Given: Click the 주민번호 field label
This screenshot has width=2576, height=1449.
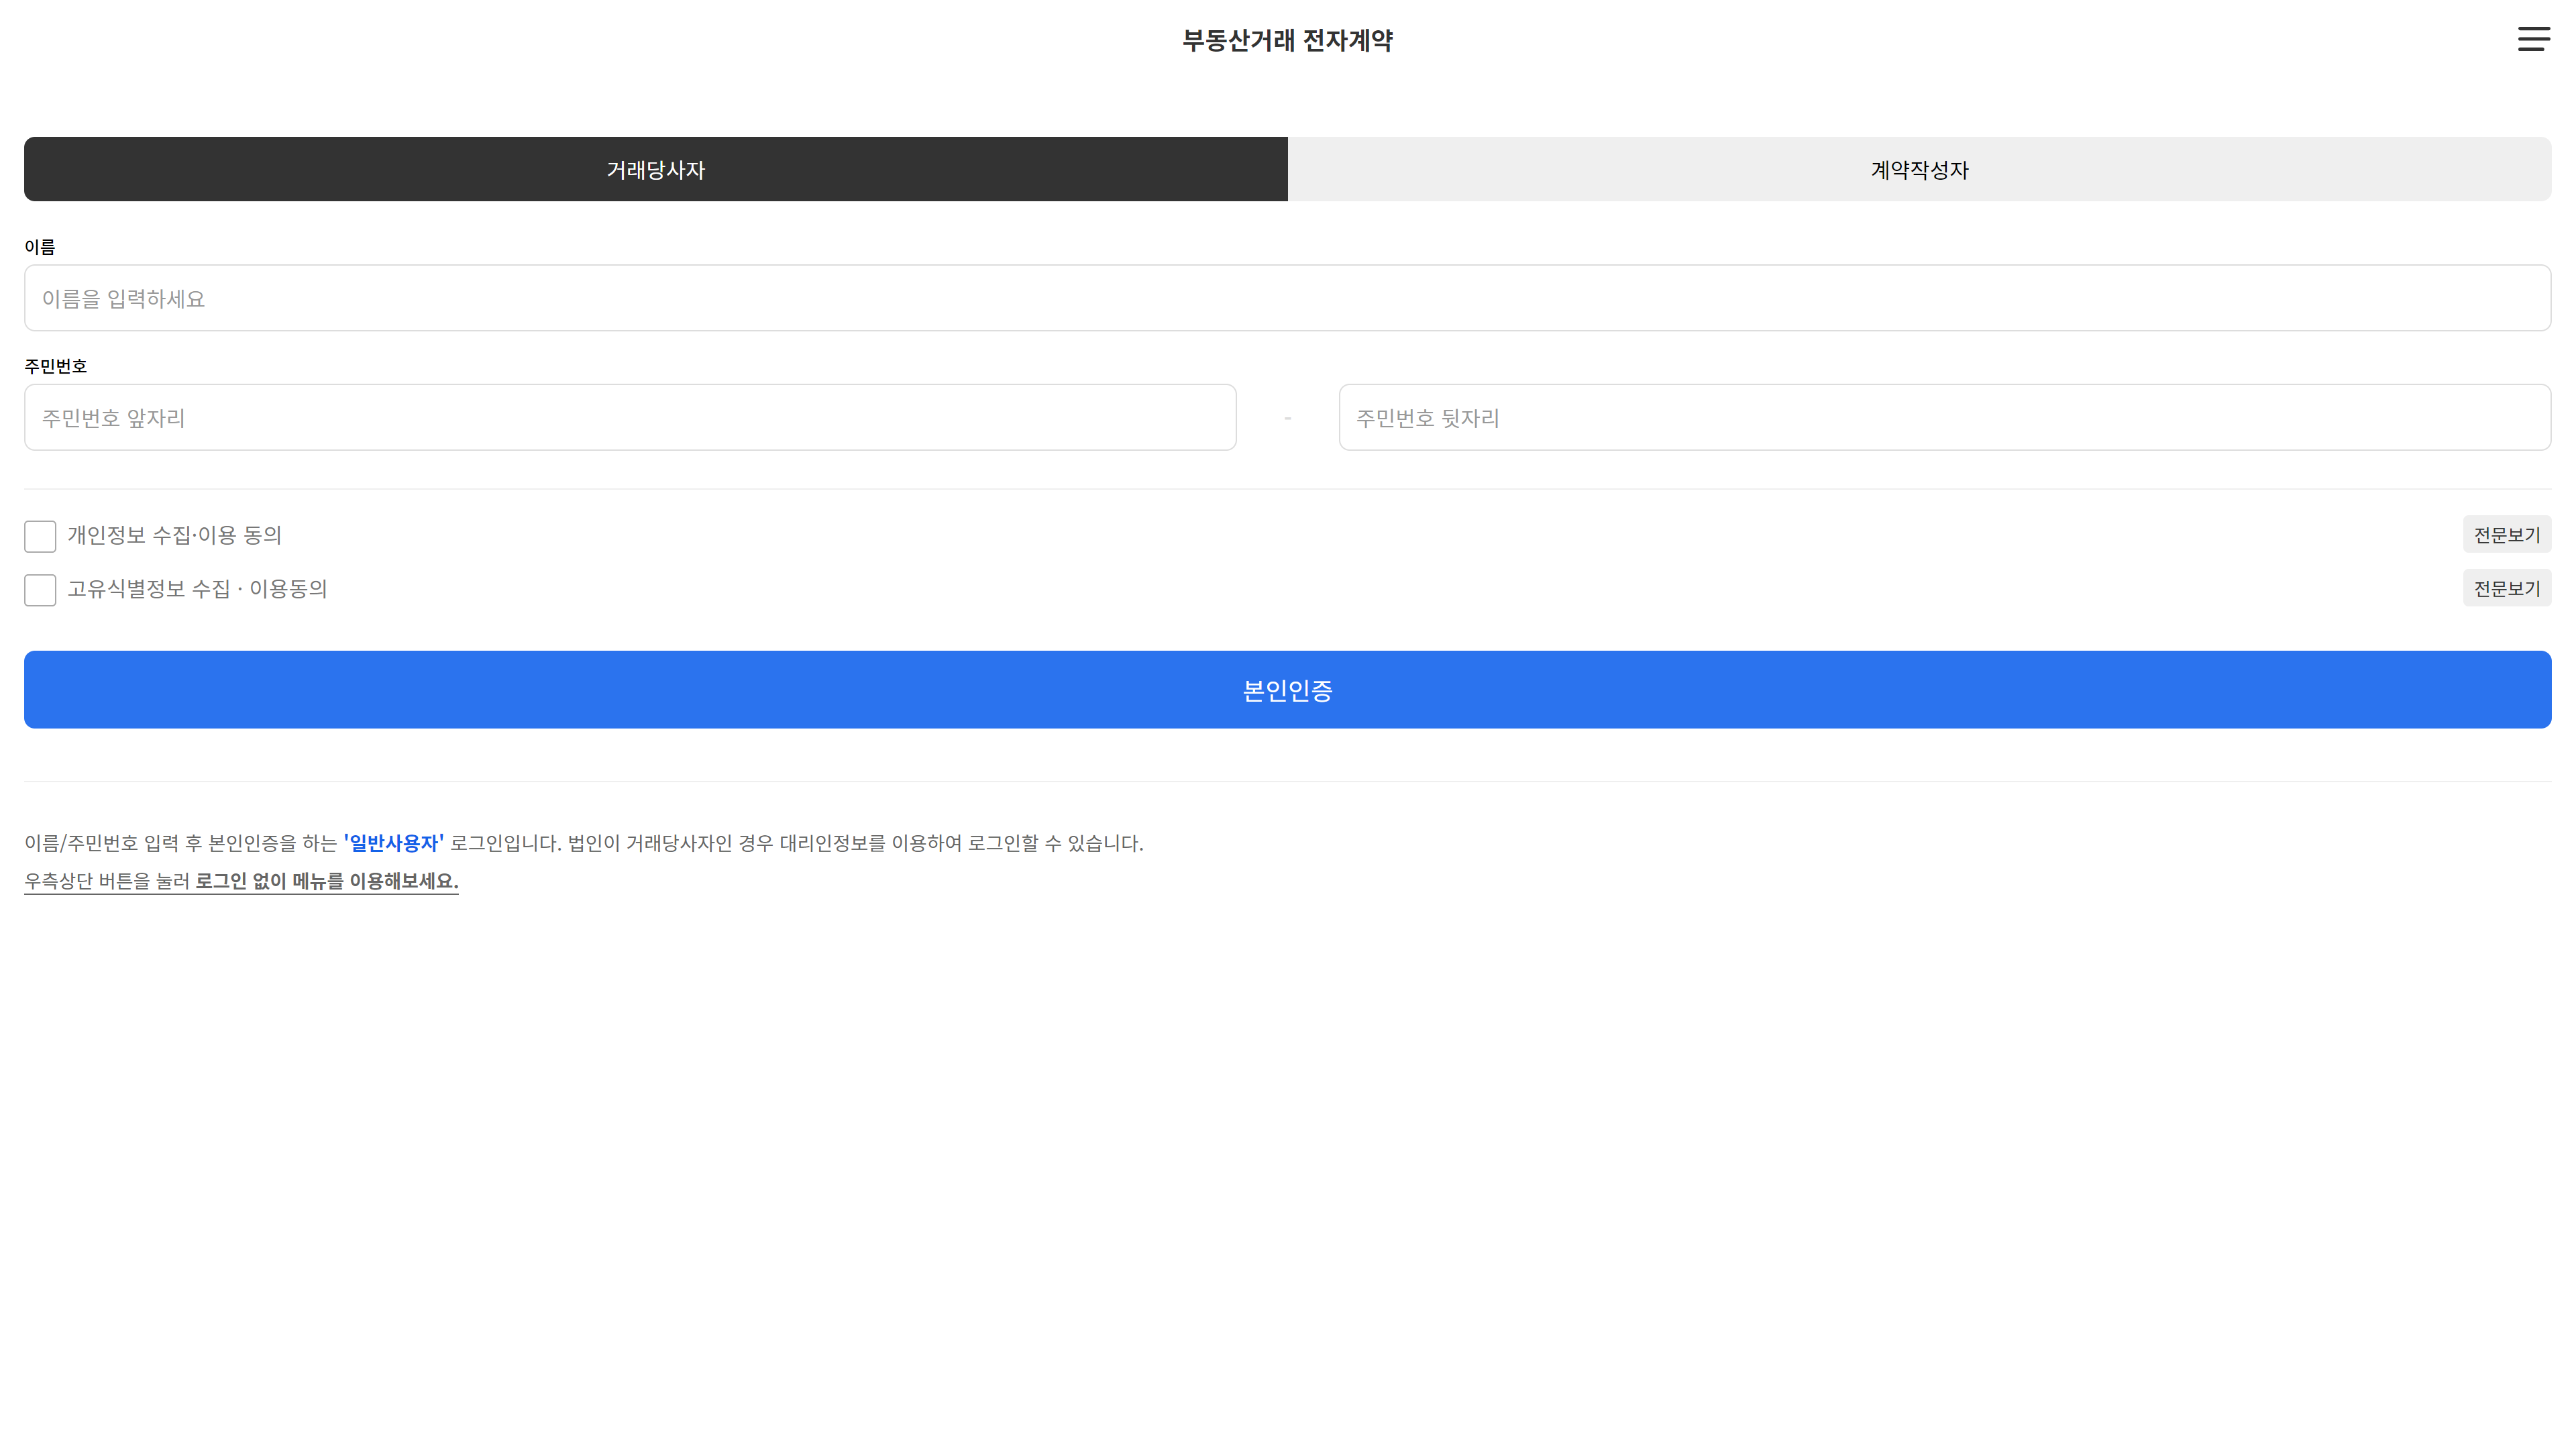Looking at the screenshot, I should (x=55, y=366).
